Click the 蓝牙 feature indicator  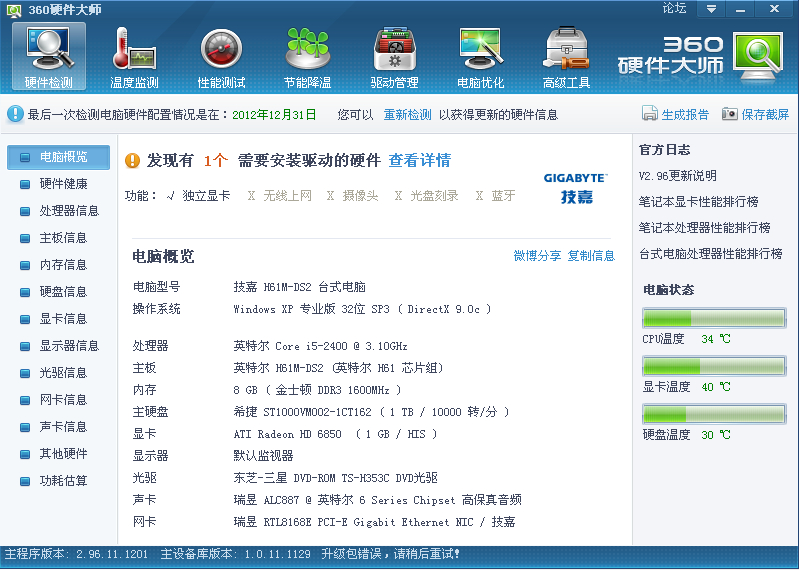point(495,196)
